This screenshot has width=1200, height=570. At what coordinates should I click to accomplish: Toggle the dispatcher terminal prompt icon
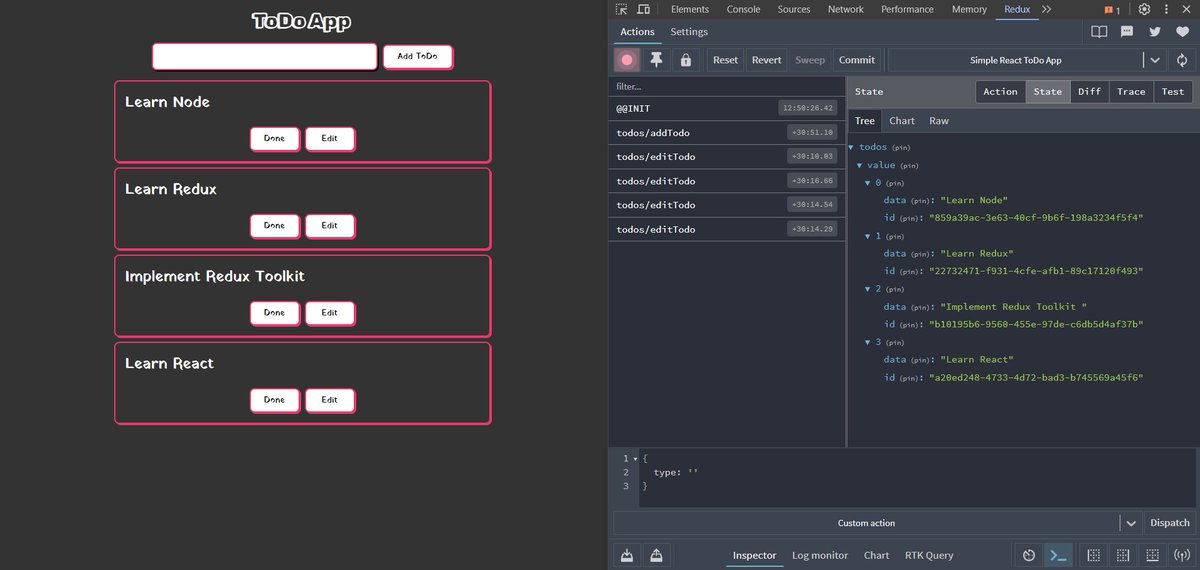pyautogui.click(x=1058, y=555)
